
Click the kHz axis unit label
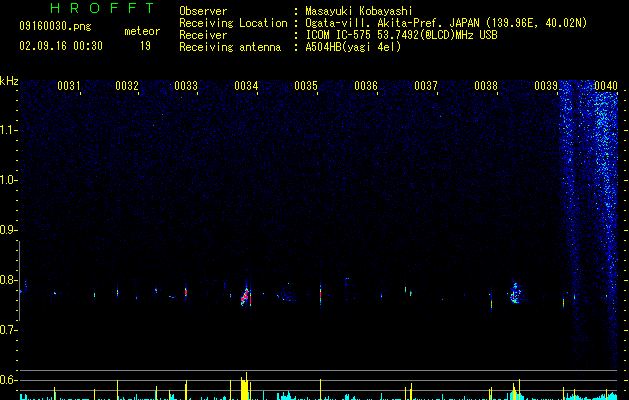[x=9, y=81]
